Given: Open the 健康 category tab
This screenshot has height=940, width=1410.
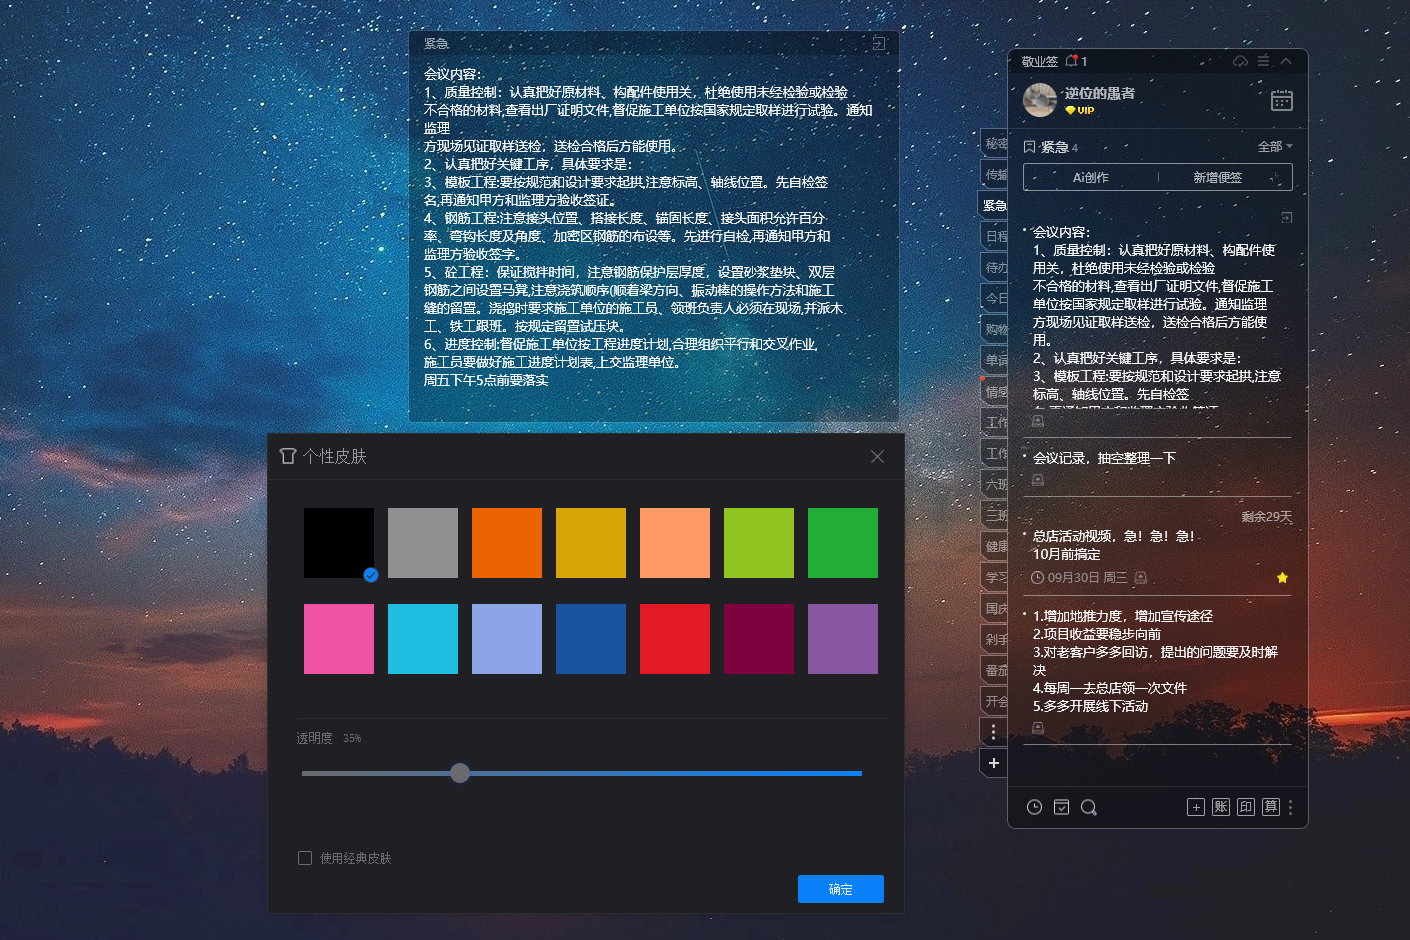Looking at the screenshot, I should pos(994,546).
